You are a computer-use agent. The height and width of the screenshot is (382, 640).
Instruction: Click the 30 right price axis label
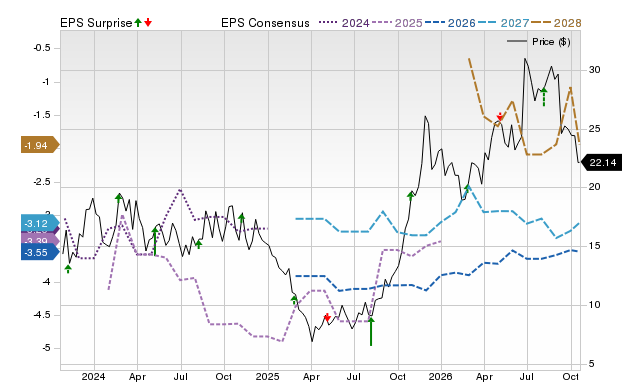click(x=595, y=70)
